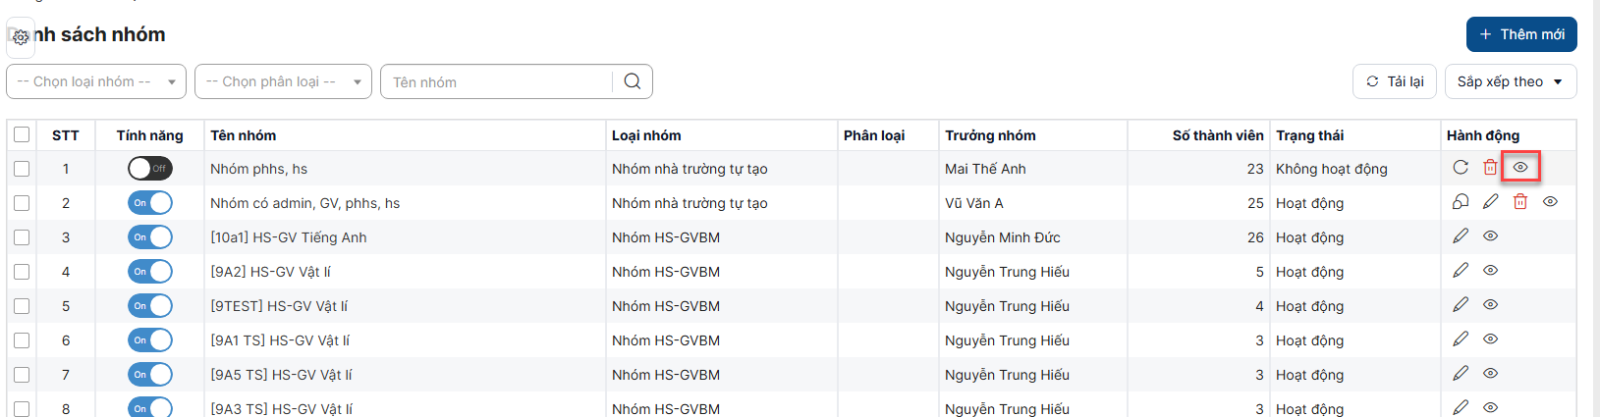Click the restore icon for Nhóm phhs, hs

(x=1460, y=168)
